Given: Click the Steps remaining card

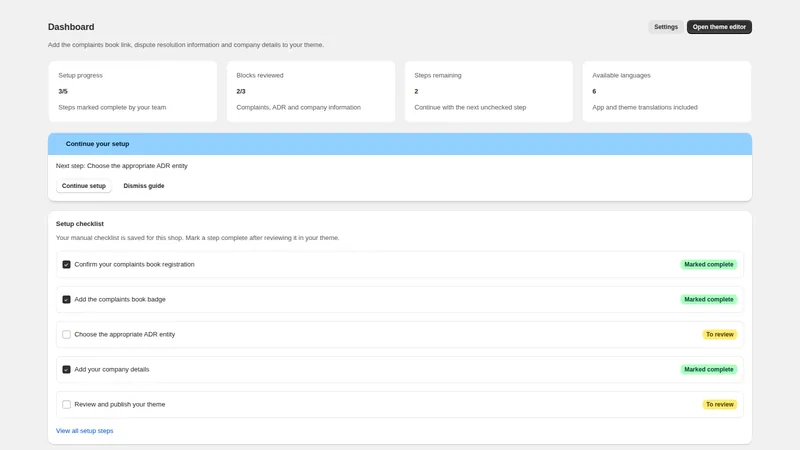Looking at the screenshot, I should point(489,91).
